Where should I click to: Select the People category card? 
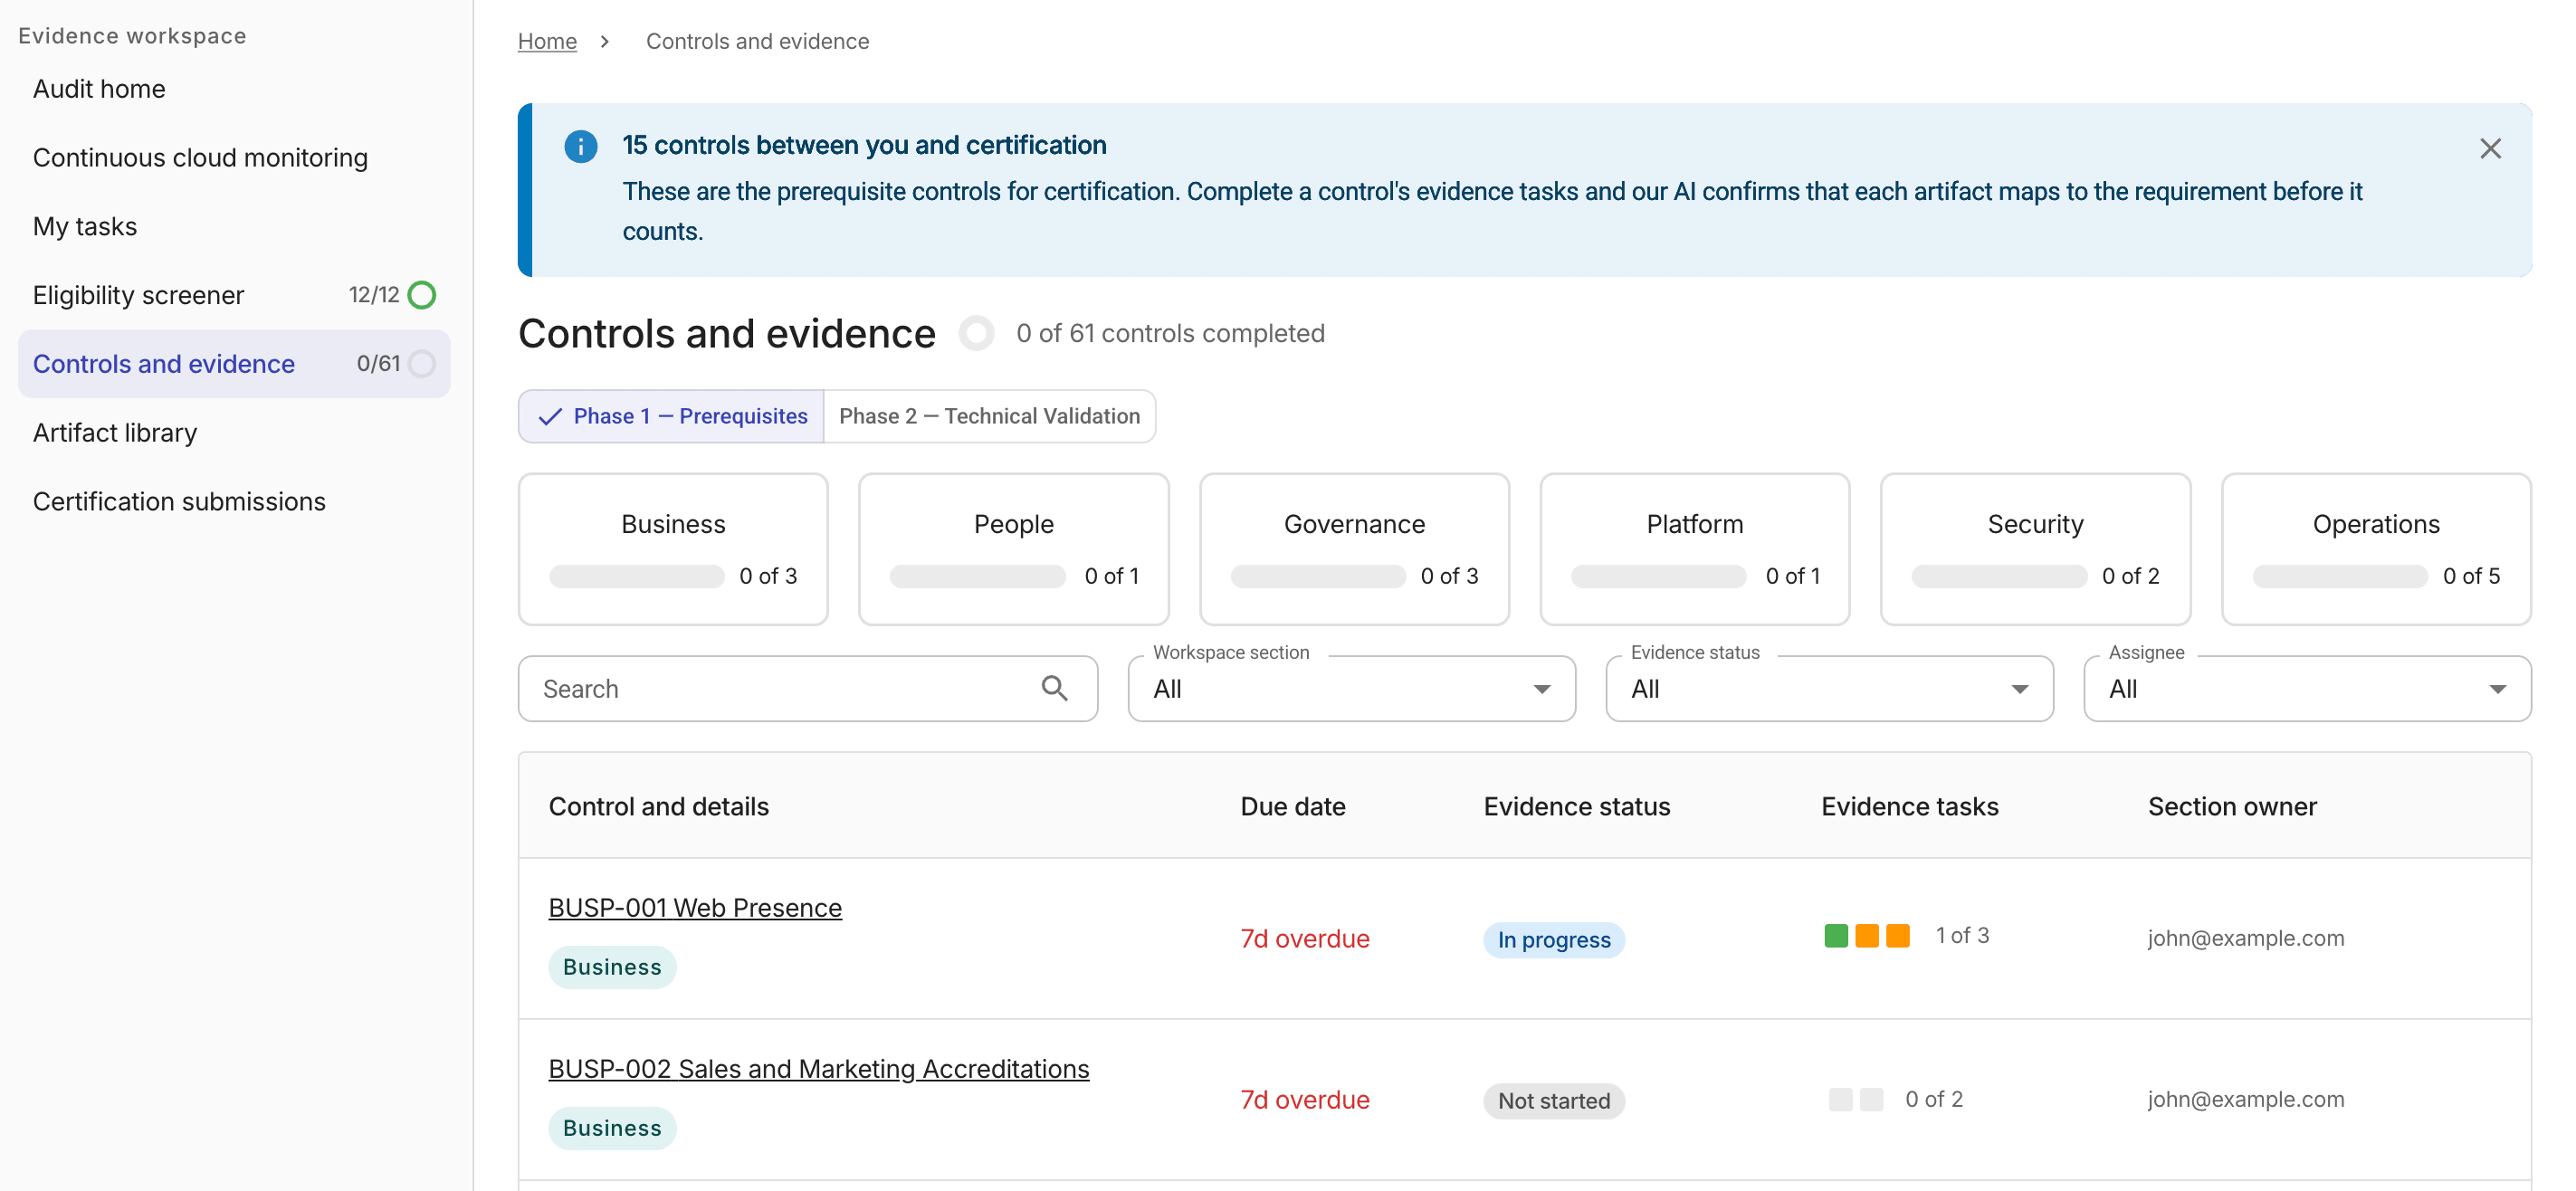pyautogui.click(x=1013, y=549)
